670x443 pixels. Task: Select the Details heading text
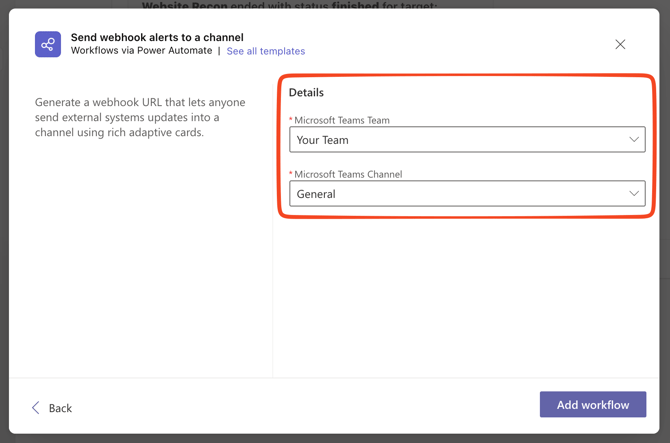tap(306, 92)
